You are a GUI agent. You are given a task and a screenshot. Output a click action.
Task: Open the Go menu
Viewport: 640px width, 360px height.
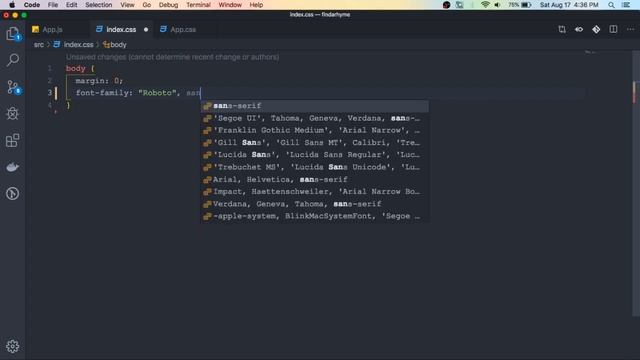tap(147, 5)
